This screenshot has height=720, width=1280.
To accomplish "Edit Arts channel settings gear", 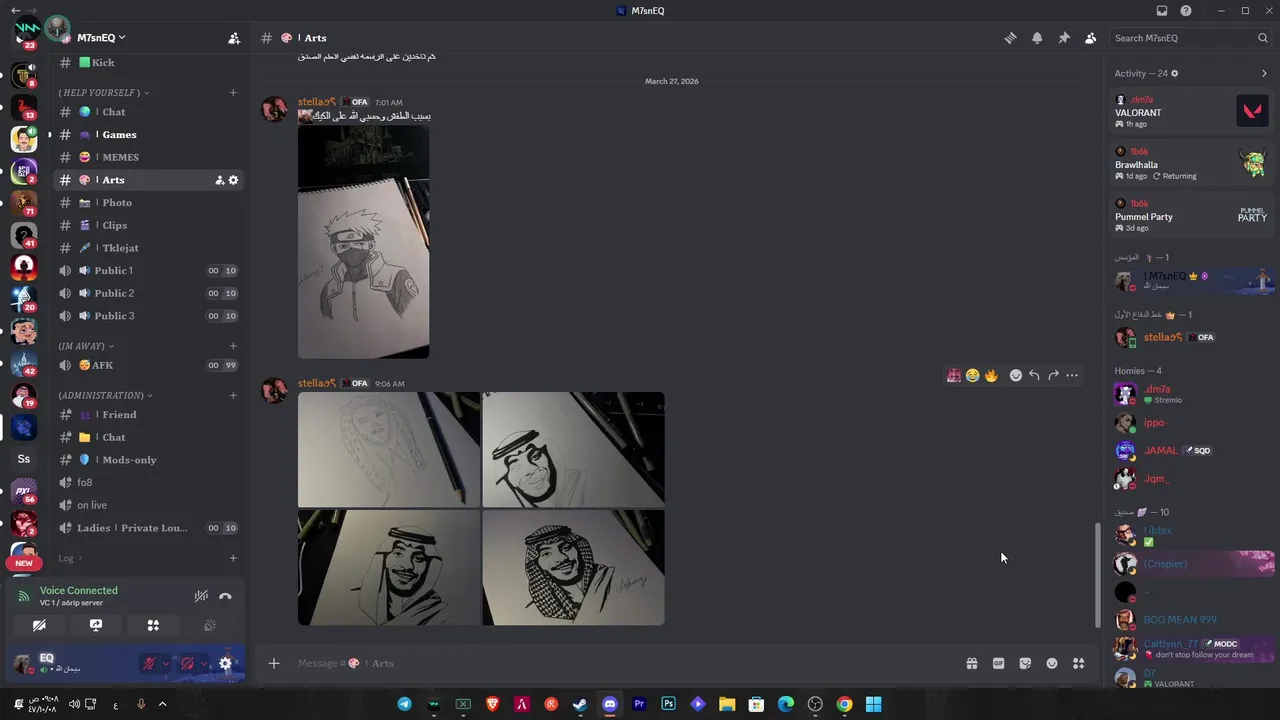I will (233, 180).
